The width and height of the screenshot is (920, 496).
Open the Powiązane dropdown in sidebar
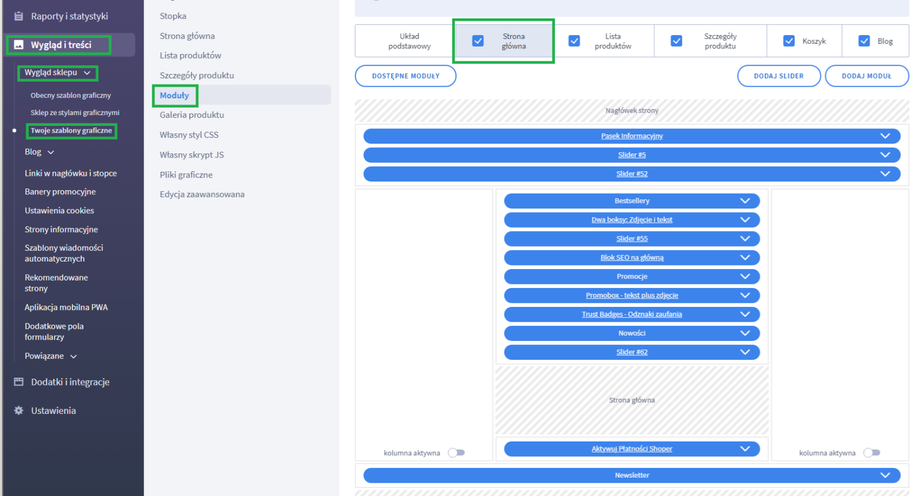coord(73,356)
